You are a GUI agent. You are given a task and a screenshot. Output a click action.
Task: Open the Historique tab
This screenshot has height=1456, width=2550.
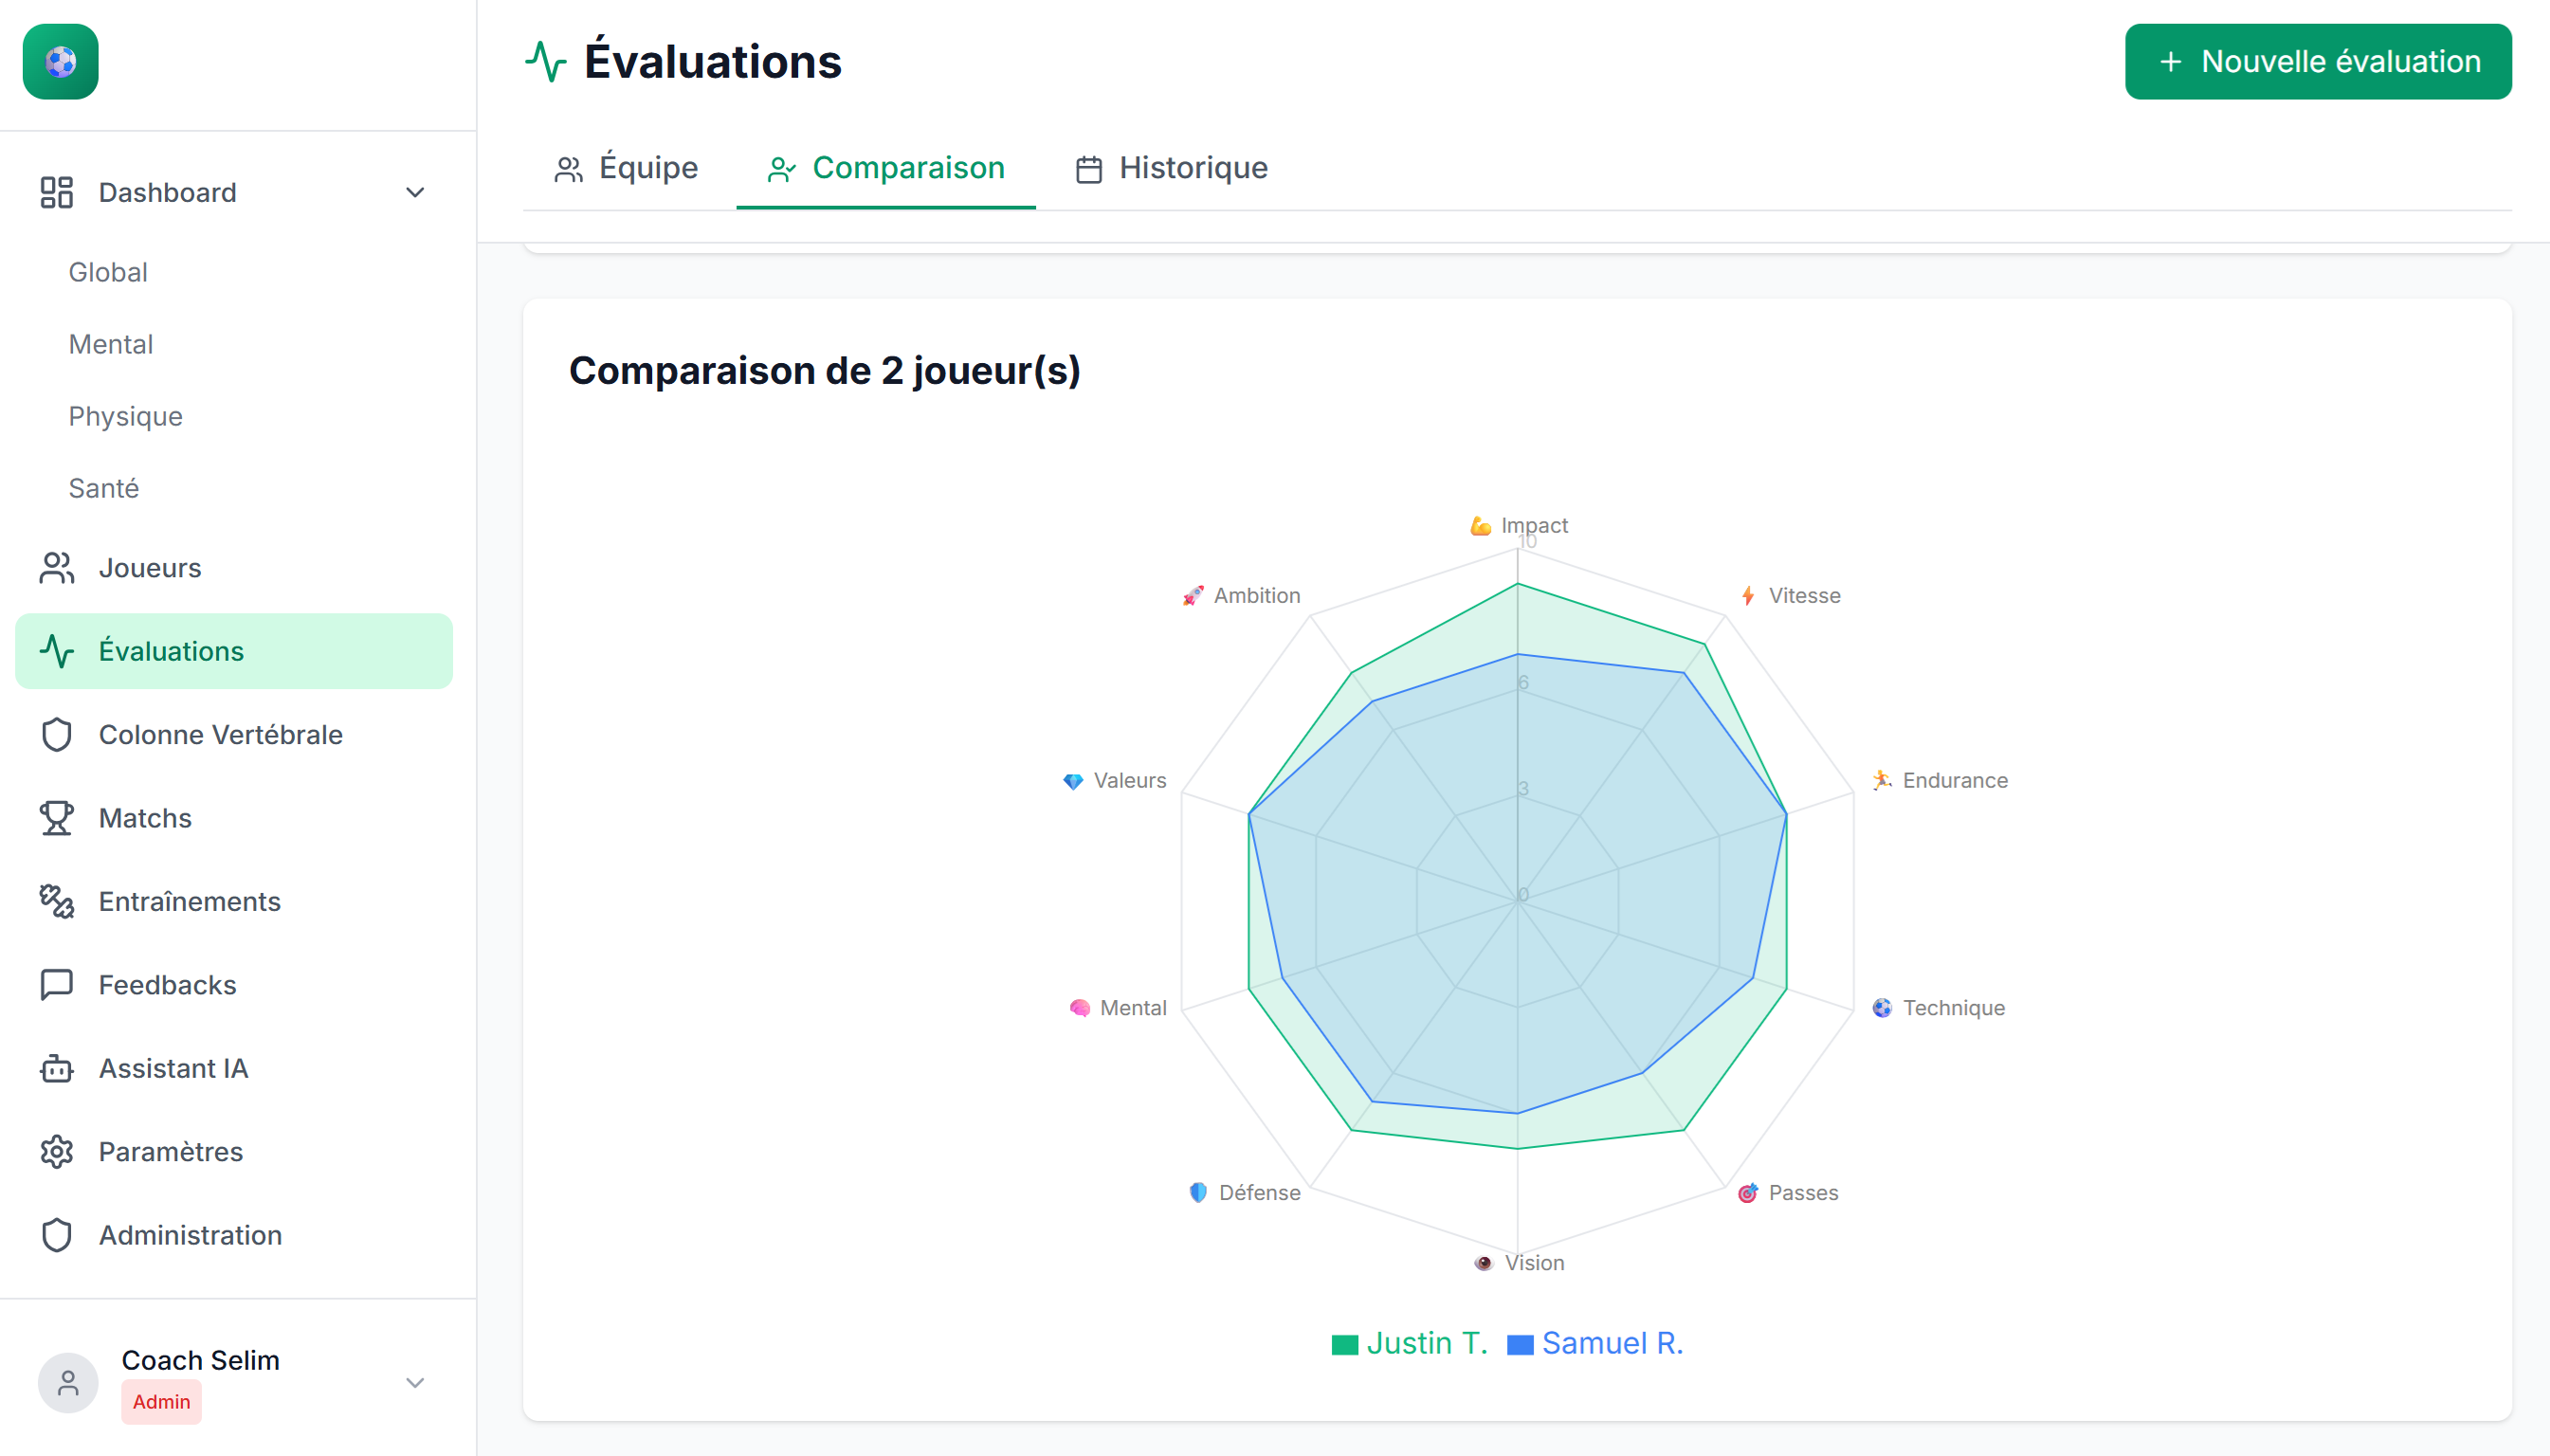1171,168
